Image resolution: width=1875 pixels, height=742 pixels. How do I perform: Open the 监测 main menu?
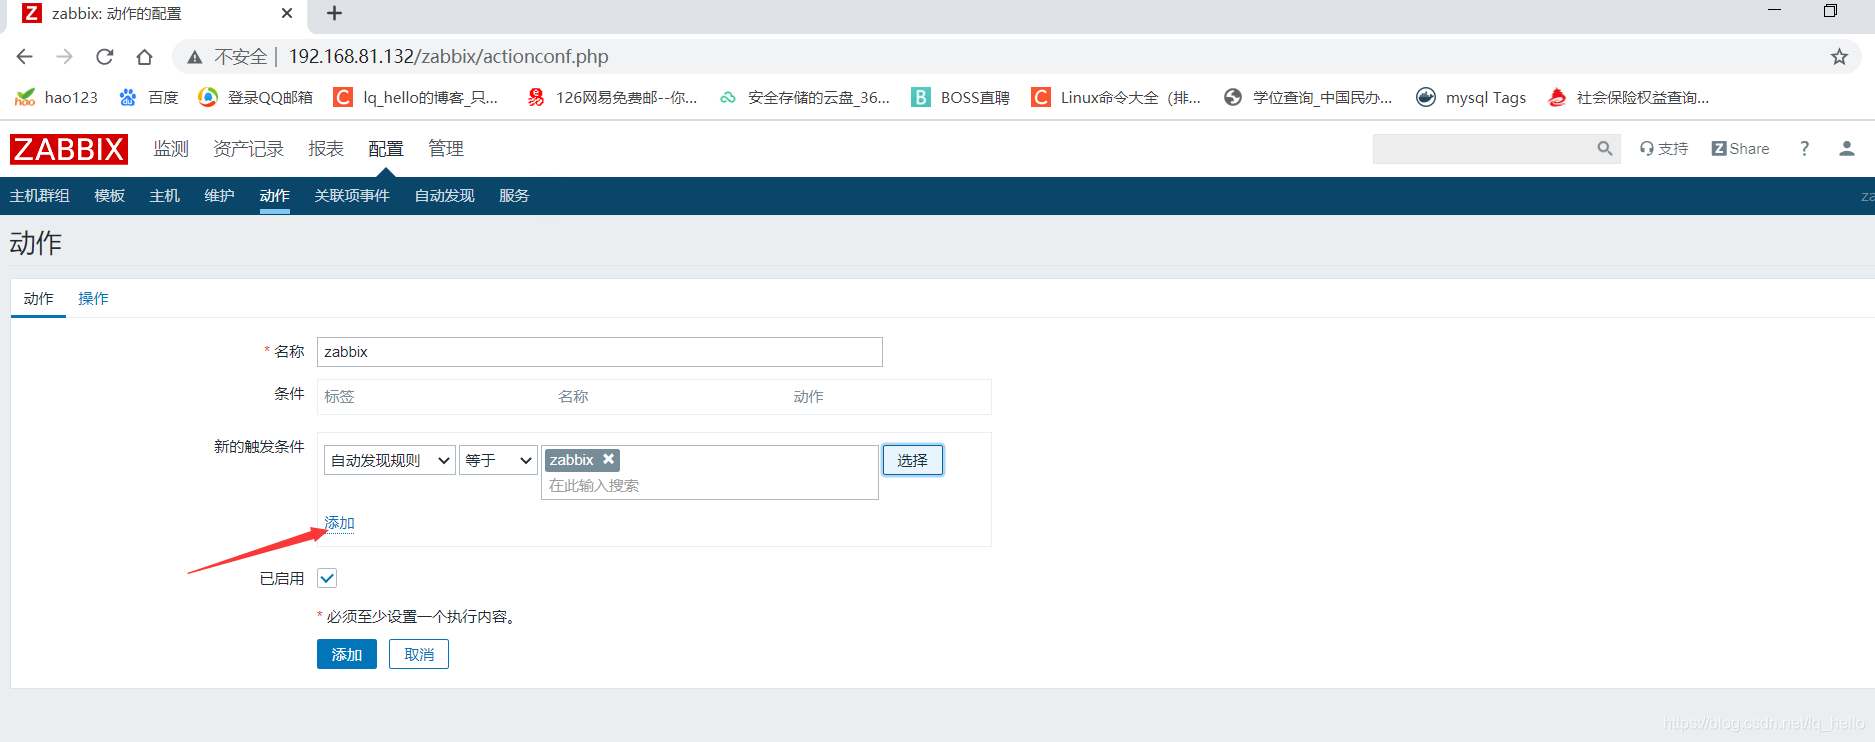click(x=171, y=148)
